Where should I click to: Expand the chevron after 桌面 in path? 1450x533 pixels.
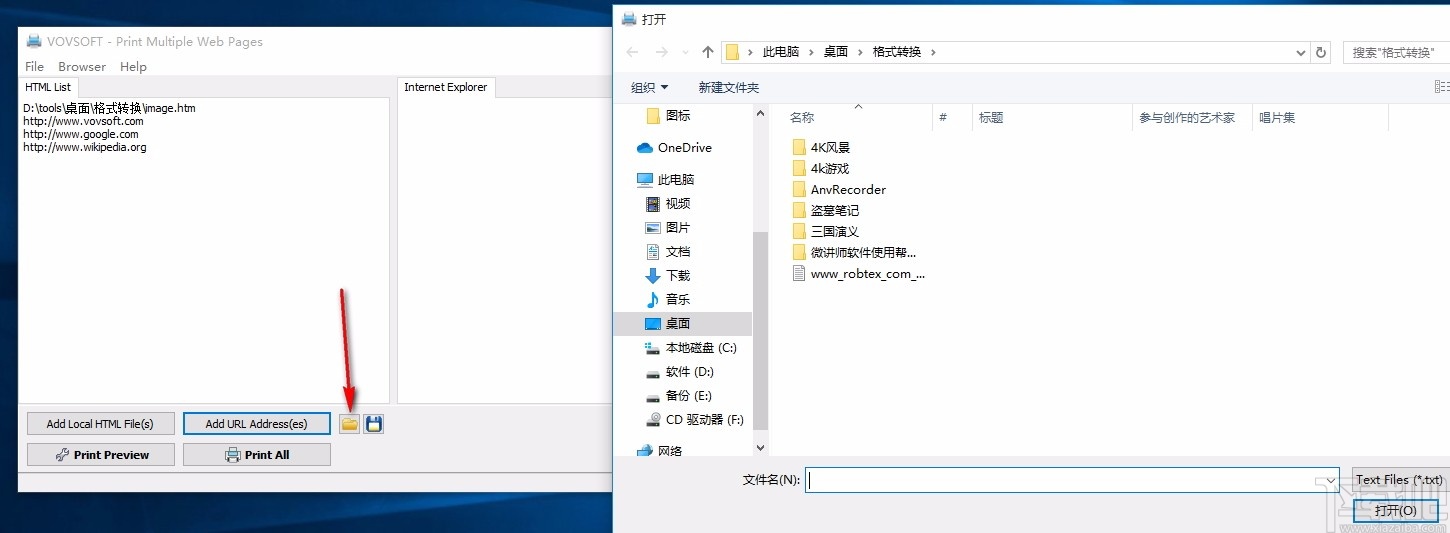click(x=860, y=52)
